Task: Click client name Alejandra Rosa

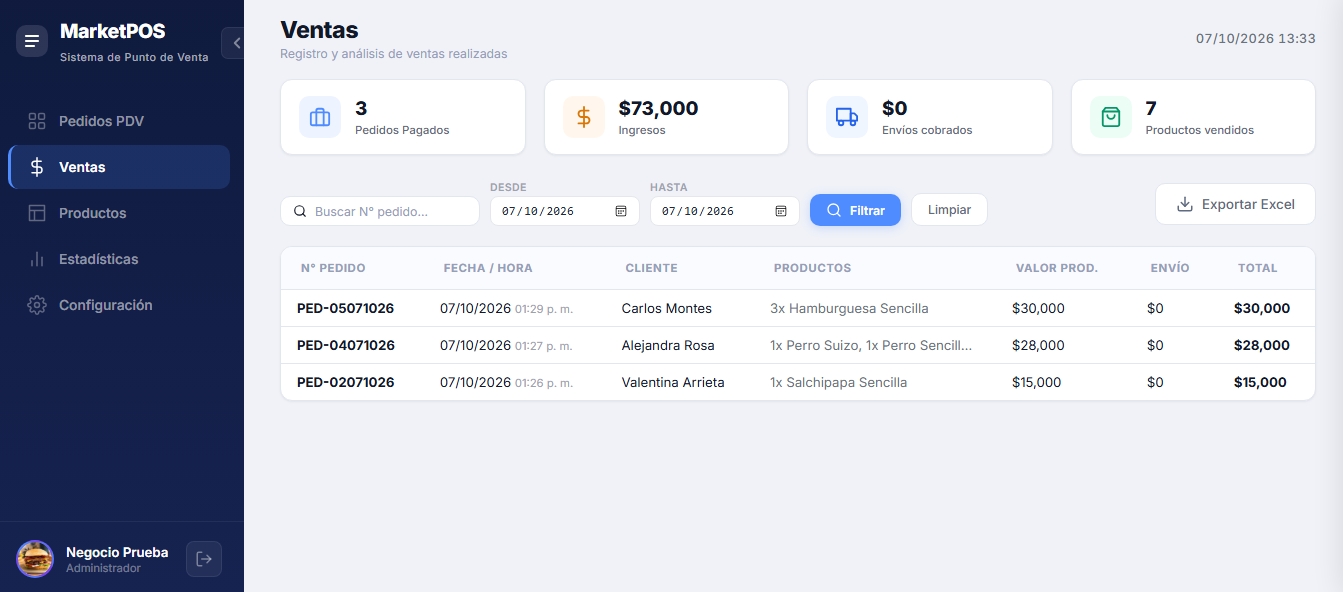Action: pos(668,345)
